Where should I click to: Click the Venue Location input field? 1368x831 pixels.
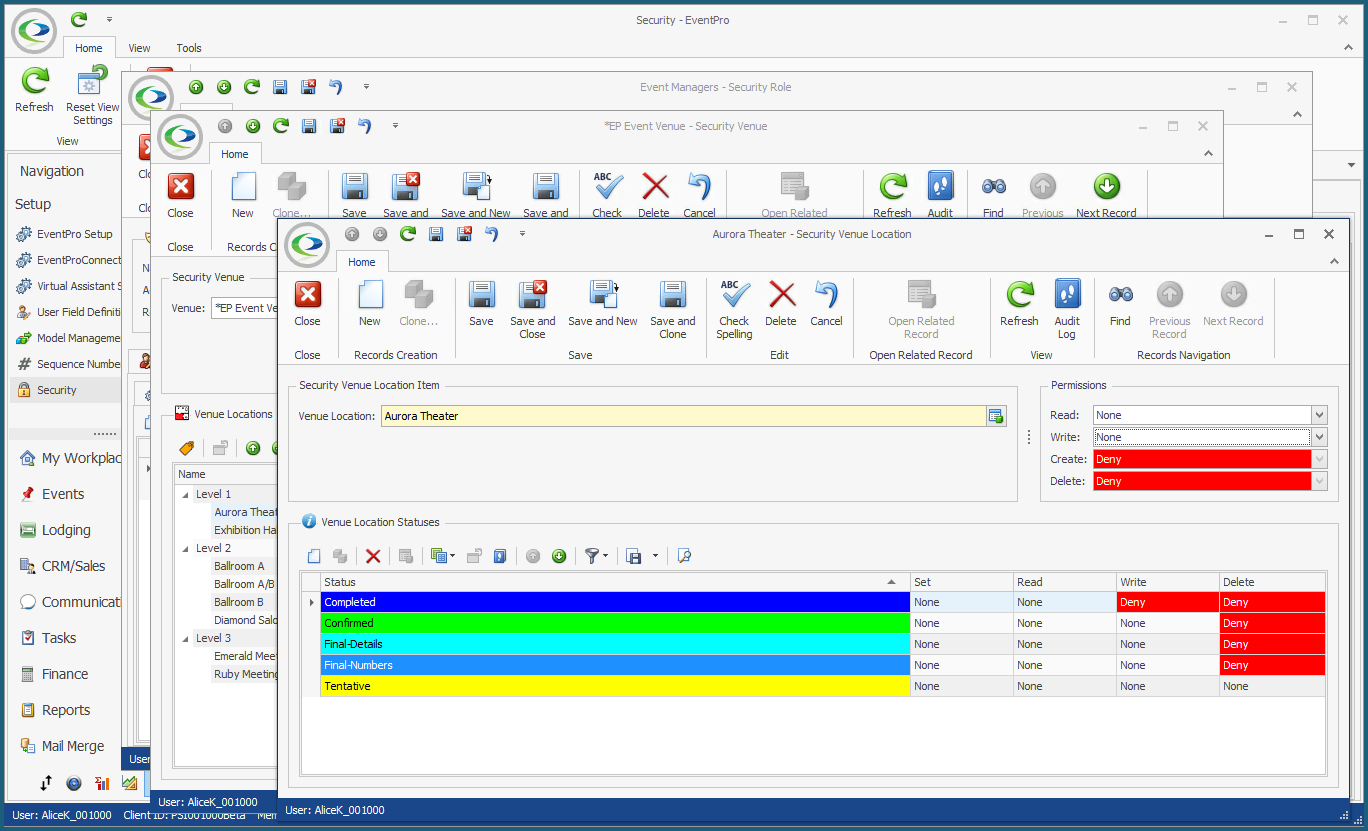(683, 416)
